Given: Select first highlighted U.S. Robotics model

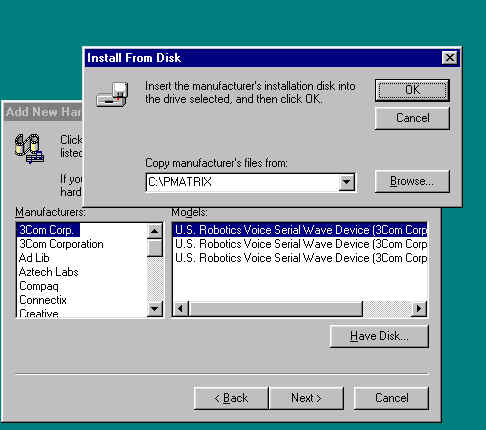Looking at the screenshot, I should pos(300,230).
